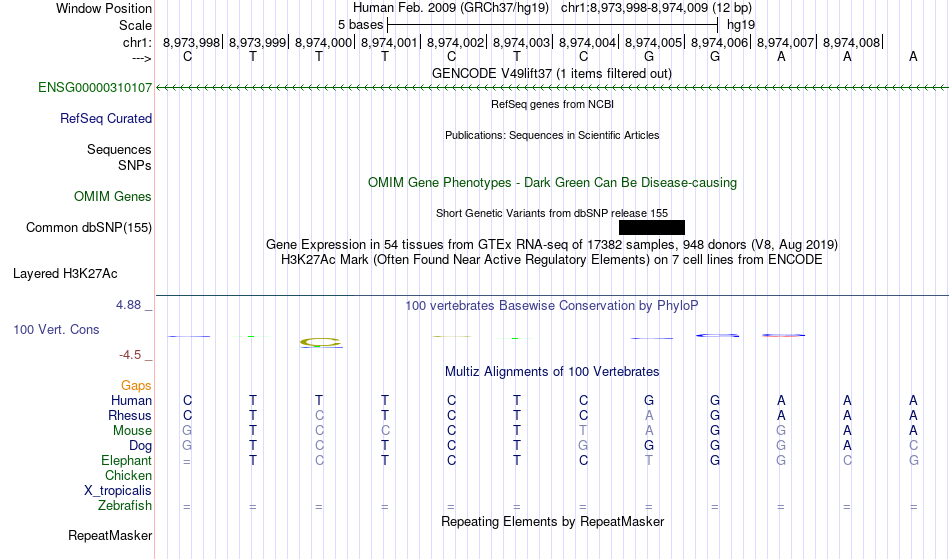950x559 pixels.
Task: Click Multiz Alignments of 100 Vertebrates title
Action: (x=552, y=372)
